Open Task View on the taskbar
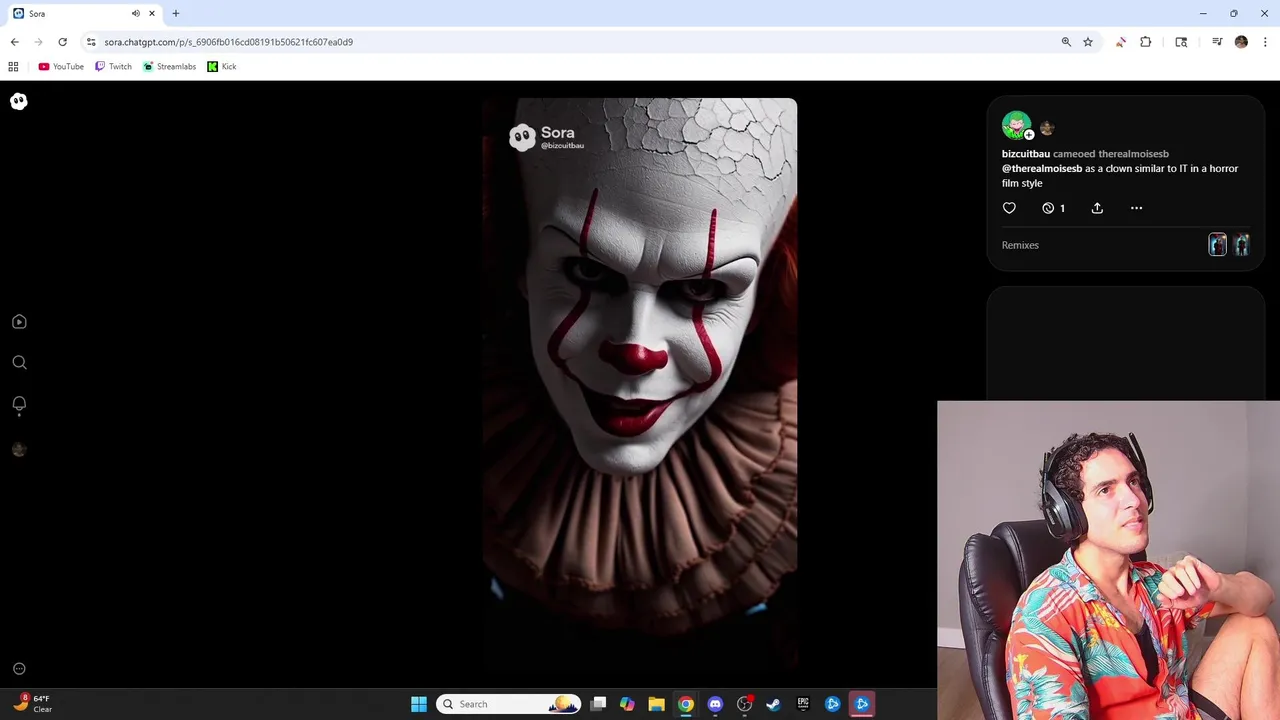Image resolution: width=1280 pixels, height=720 pixels. [x=598, y=704]
